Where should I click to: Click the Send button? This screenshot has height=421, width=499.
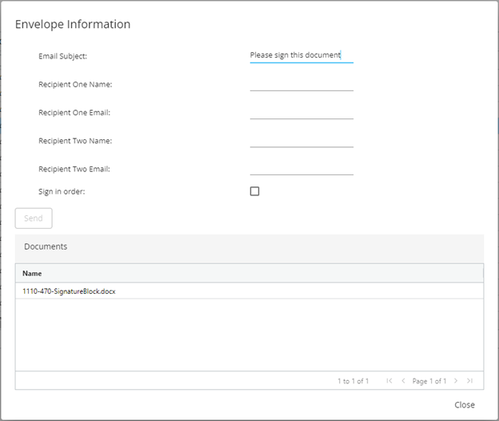(34, 218)
